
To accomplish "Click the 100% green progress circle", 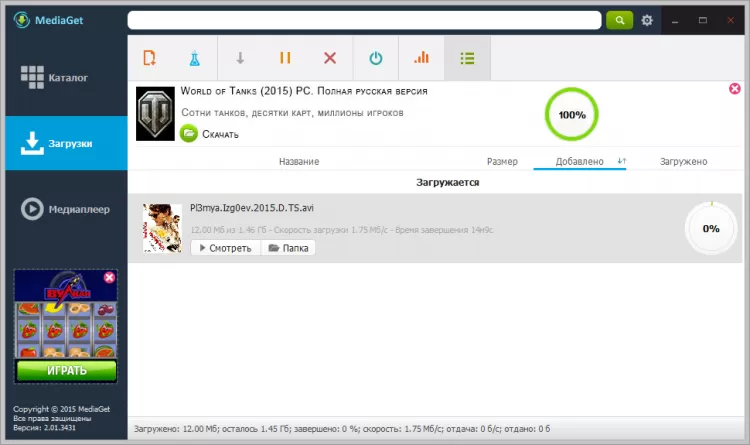I will tap(572, 114).
